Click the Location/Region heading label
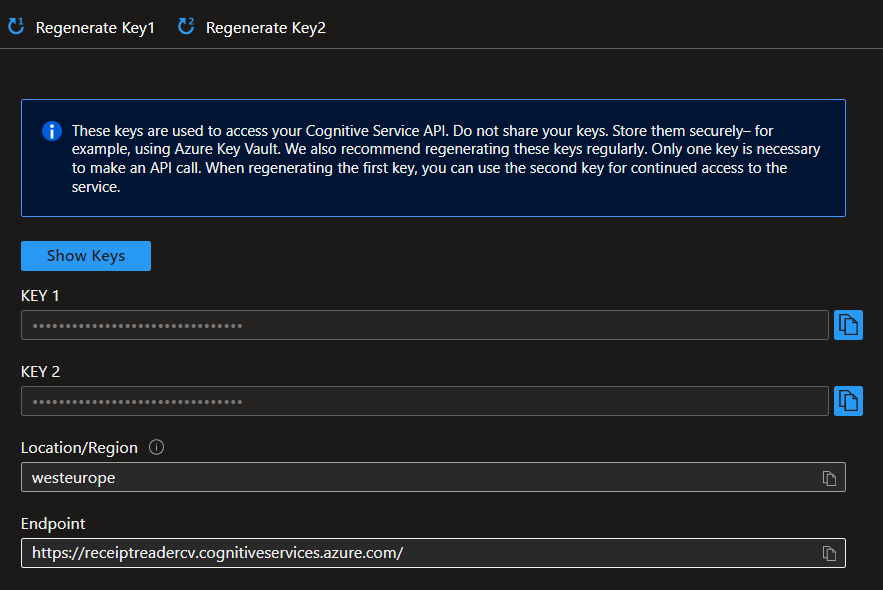The image size is (883, 590). pyautogui.click(x=79, y=448)
